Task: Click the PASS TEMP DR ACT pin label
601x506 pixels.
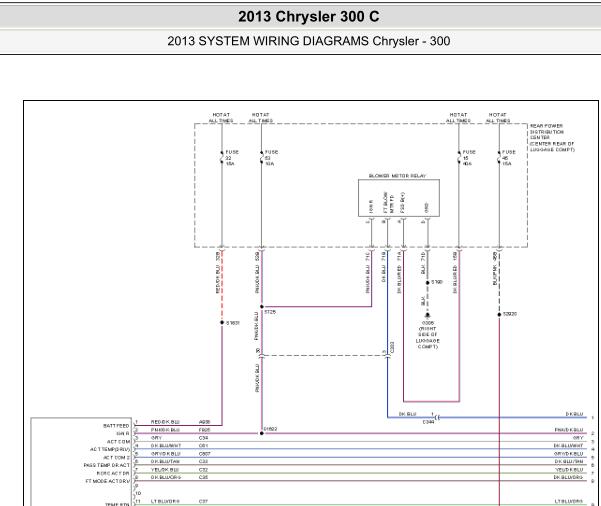Action: point(107,465)
